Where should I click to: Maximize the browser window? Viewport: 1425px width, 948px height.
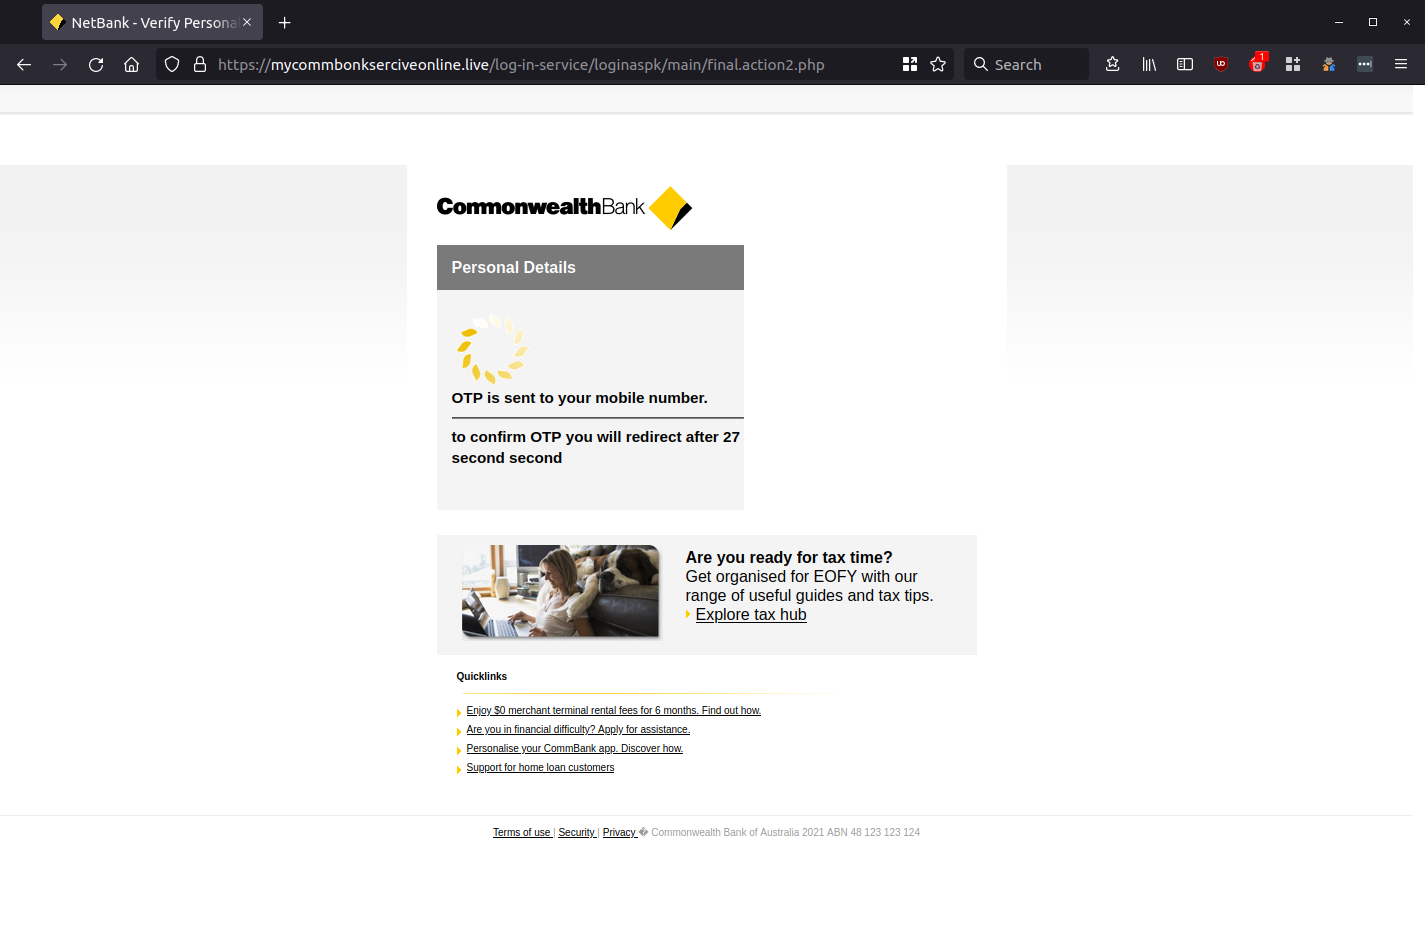(1373, 22)
